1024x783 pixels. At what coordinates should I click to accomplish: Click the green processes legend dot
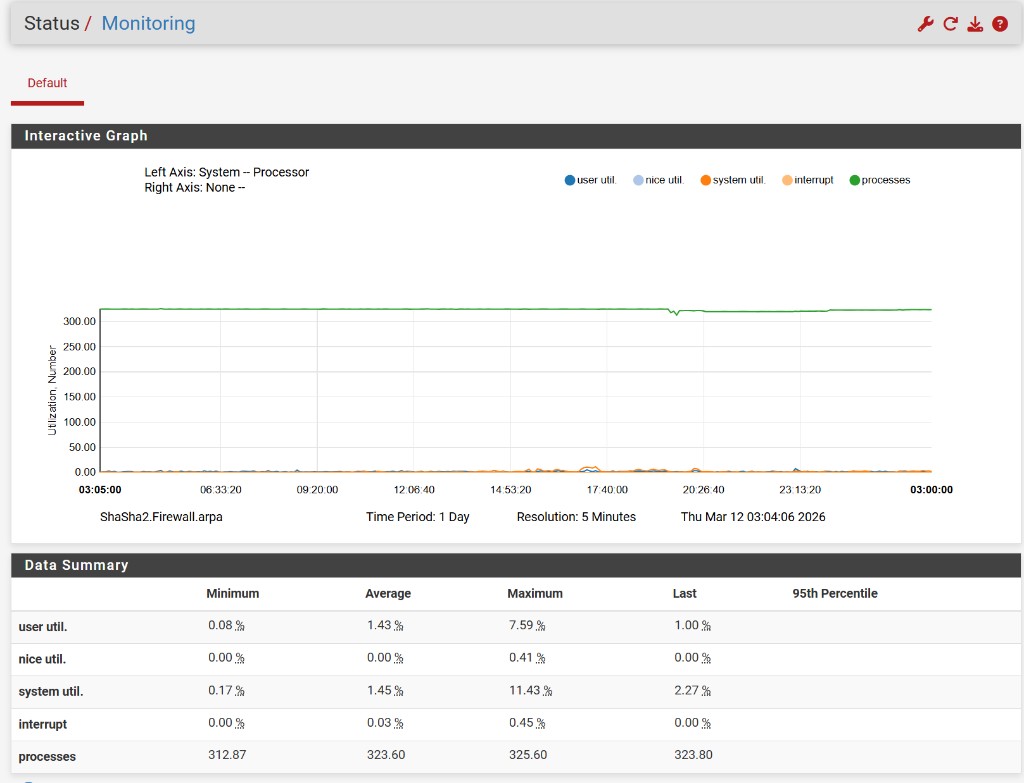(x=855, y=180)
